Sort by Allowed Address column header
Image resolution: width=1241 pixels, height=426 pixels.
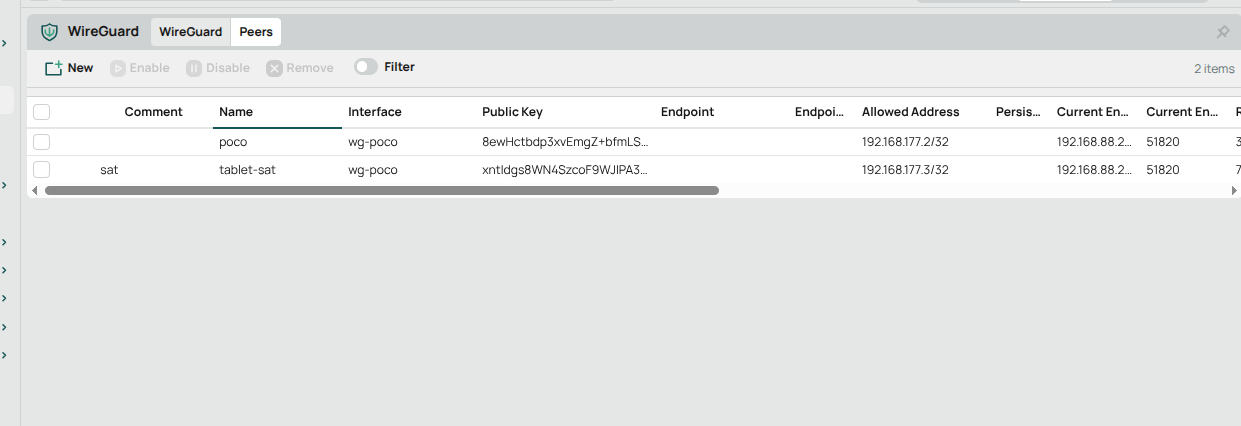pyautogui.click(x=910, y=112)
